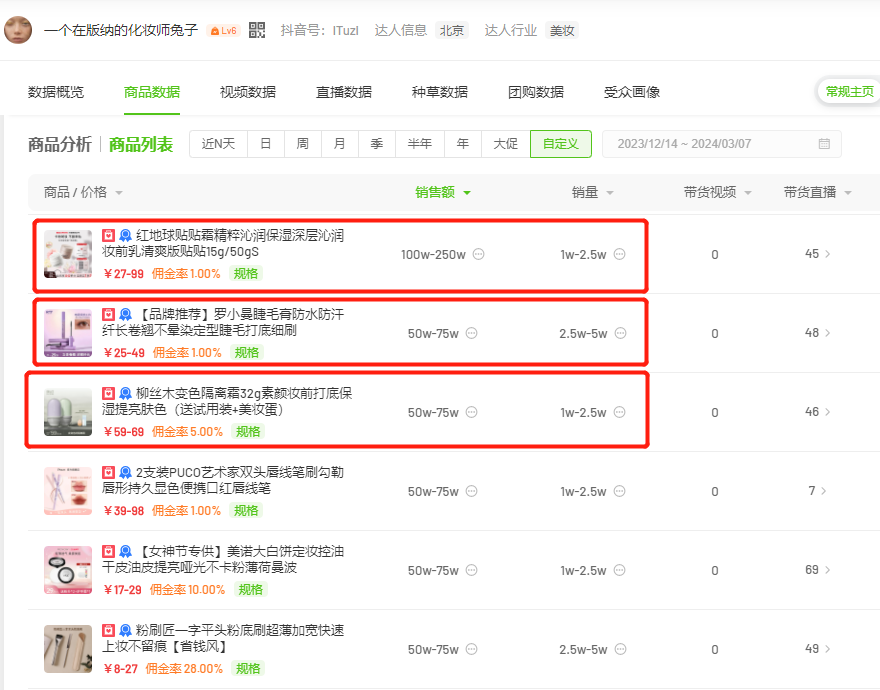Viewport: 880px width, 690px height.
Task: Click info icon beside 罗小曼 50w-75w sales
Action: pos(471,333)
